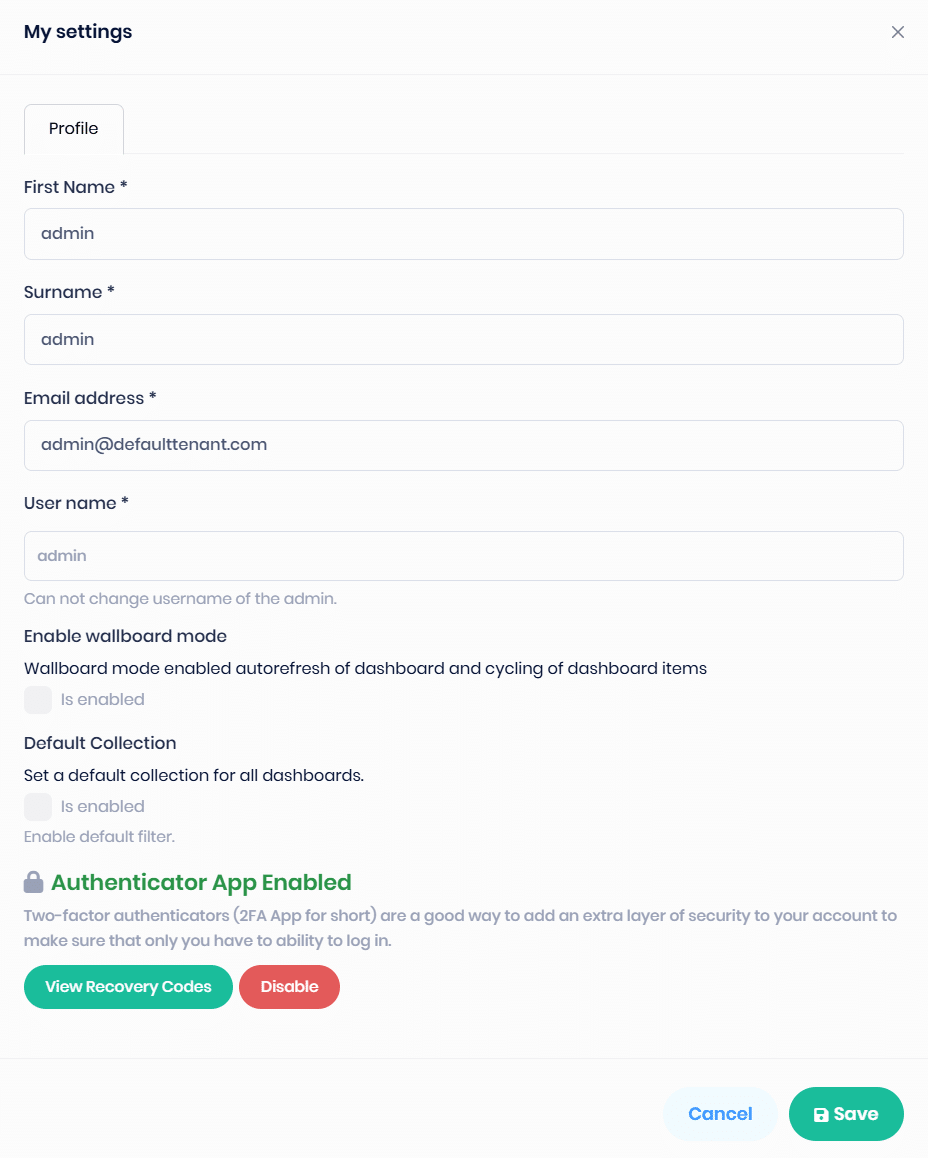
Task: Tick the Default Collection checkbox
Action: pos(38,807)
